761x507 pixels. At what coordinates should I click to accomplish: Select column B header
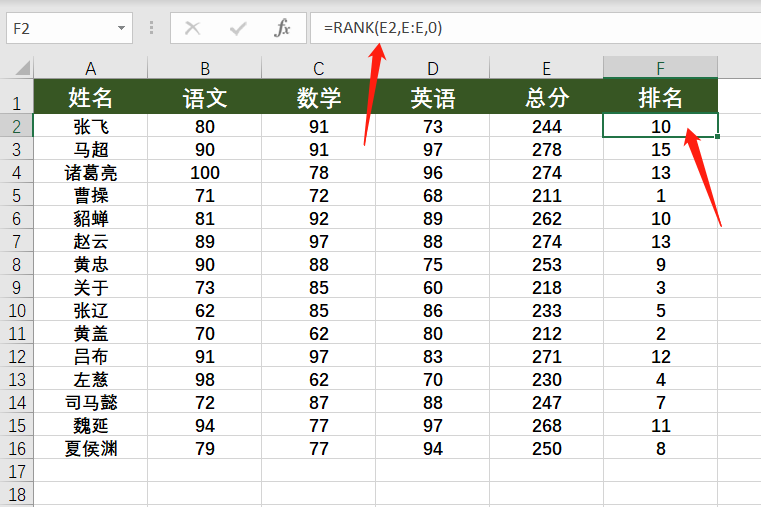tap(204, 68)
